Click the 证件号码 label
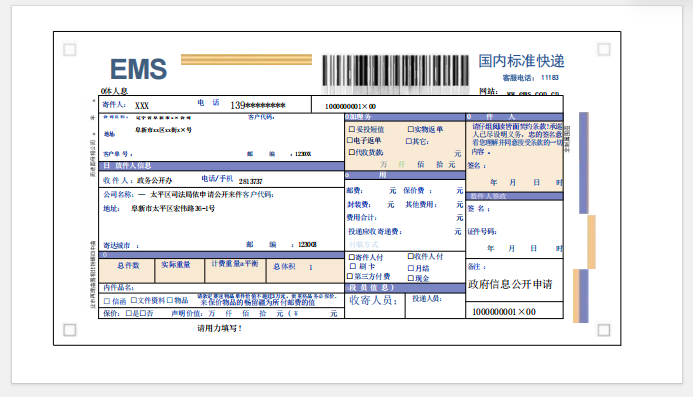This screenshot has width=693, height=397. [x=482, y=232]
